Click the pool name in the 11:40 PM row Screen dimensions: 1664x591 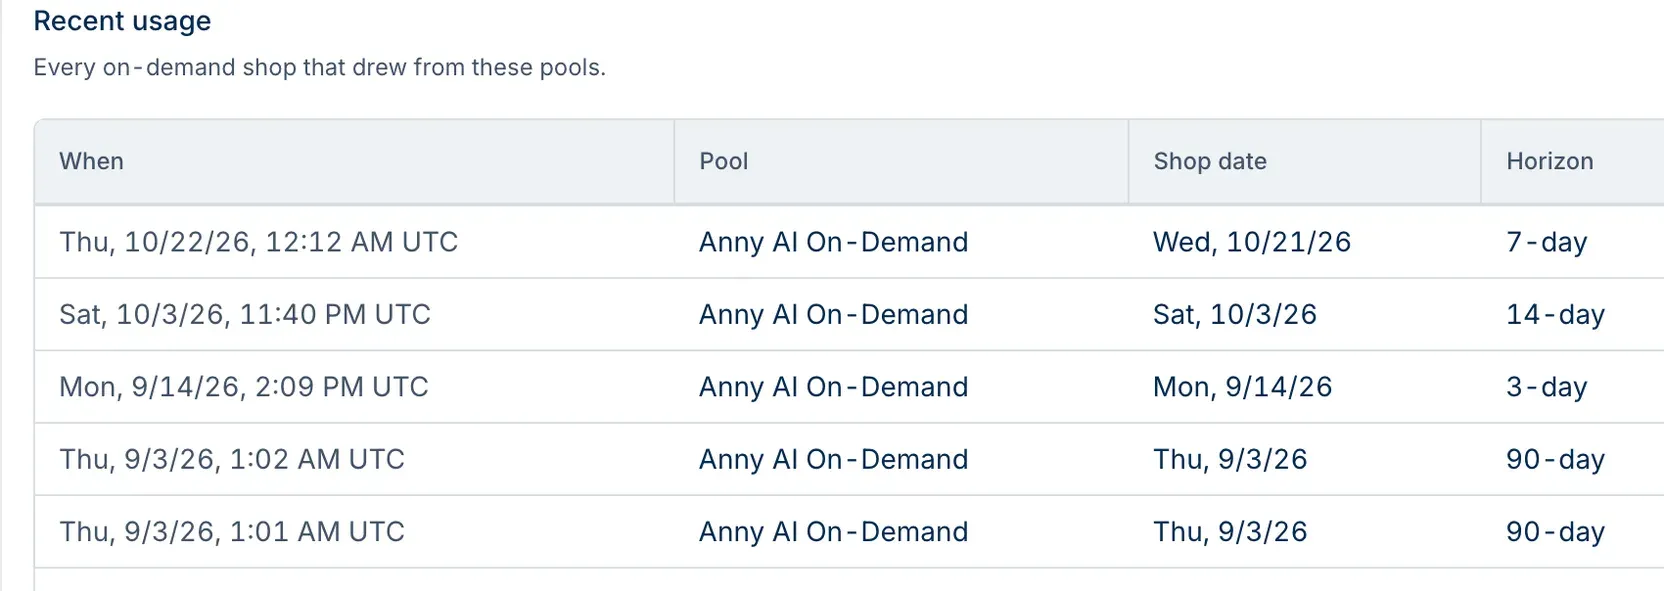pos(834,314)
